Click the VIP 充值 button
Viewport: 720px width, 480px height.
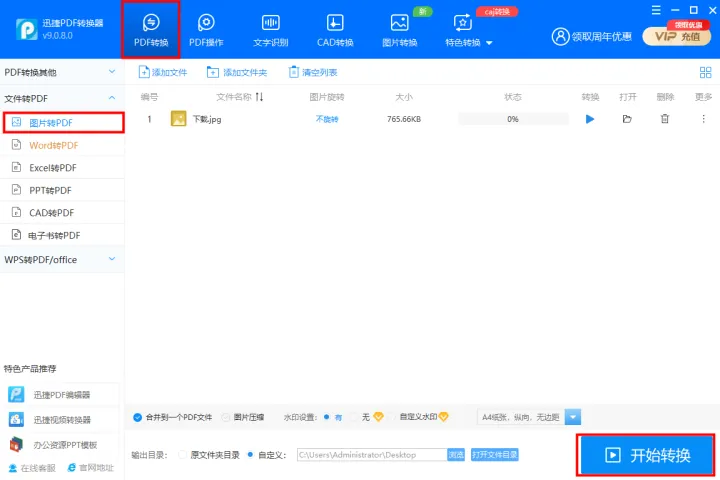coord(676,36)
